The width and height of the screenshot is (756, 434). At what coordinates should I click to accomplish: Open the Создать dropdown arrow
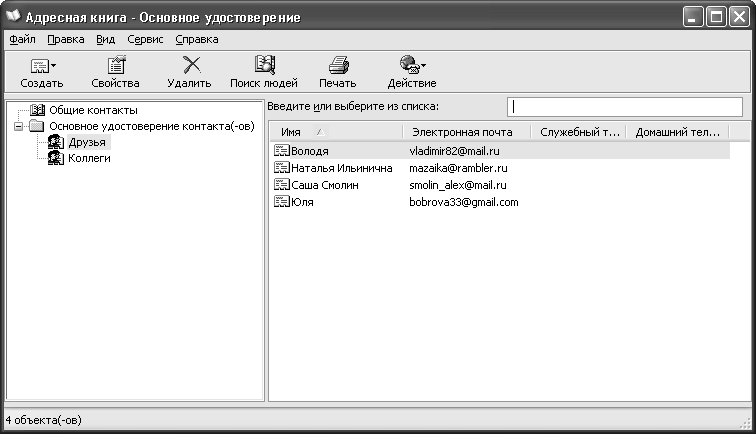coord(54,66)
